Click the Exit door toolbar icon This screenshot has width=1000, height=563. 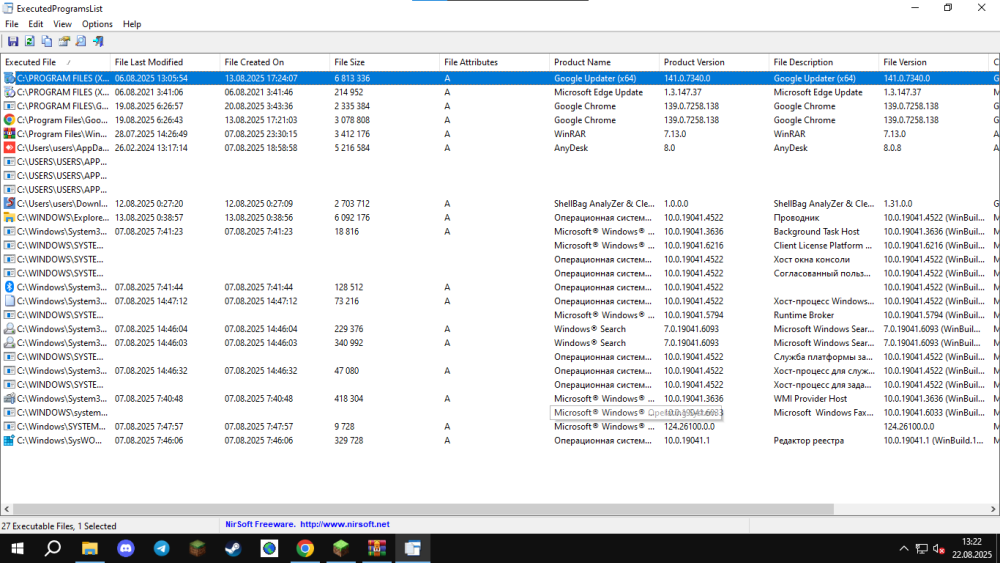[x=98, y=41]
